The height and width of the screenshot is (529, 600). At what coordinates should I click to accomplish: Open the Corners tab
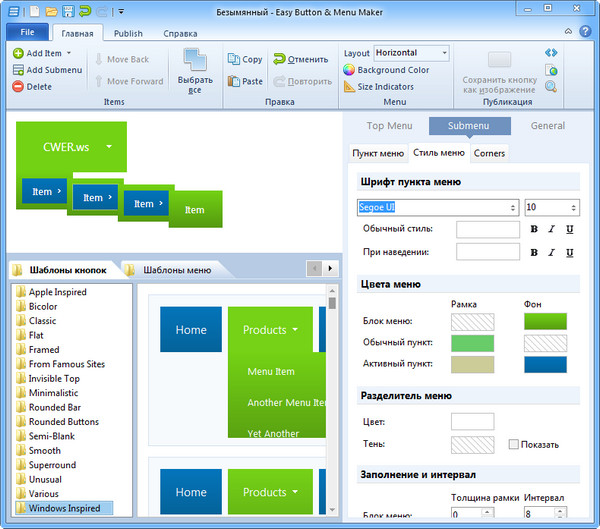pos(489,153)
